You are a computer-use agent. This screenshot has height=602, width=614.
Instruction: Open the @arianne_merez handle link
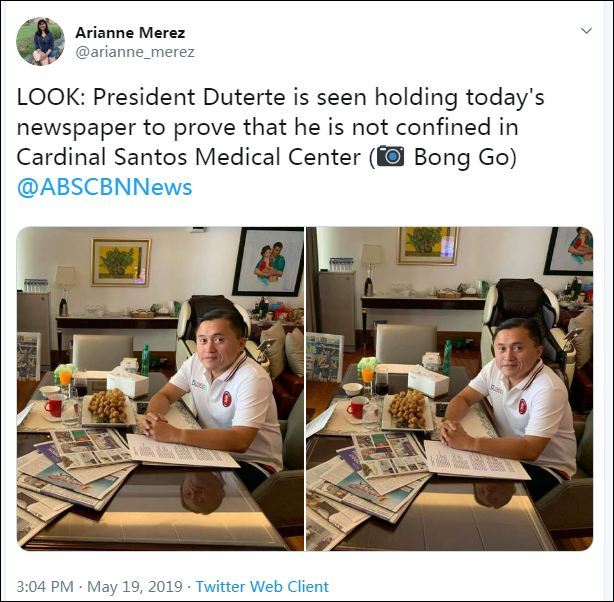coord(135,52)
